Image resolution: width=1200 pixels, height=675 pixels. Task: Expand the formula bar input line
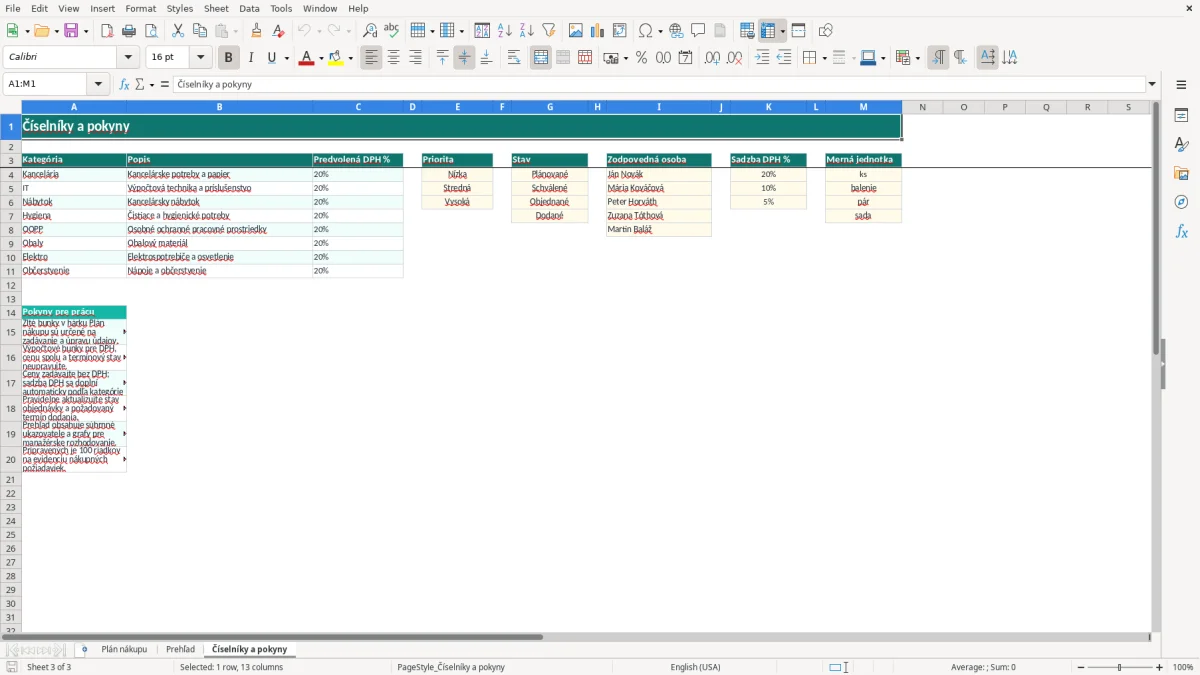pyautogui.click(x=1152, y=84)
